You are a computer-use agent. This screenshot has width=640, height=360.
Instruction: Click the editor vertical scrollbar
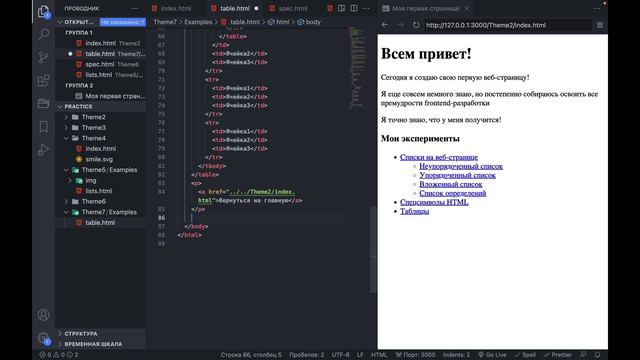tap(373, 250)
